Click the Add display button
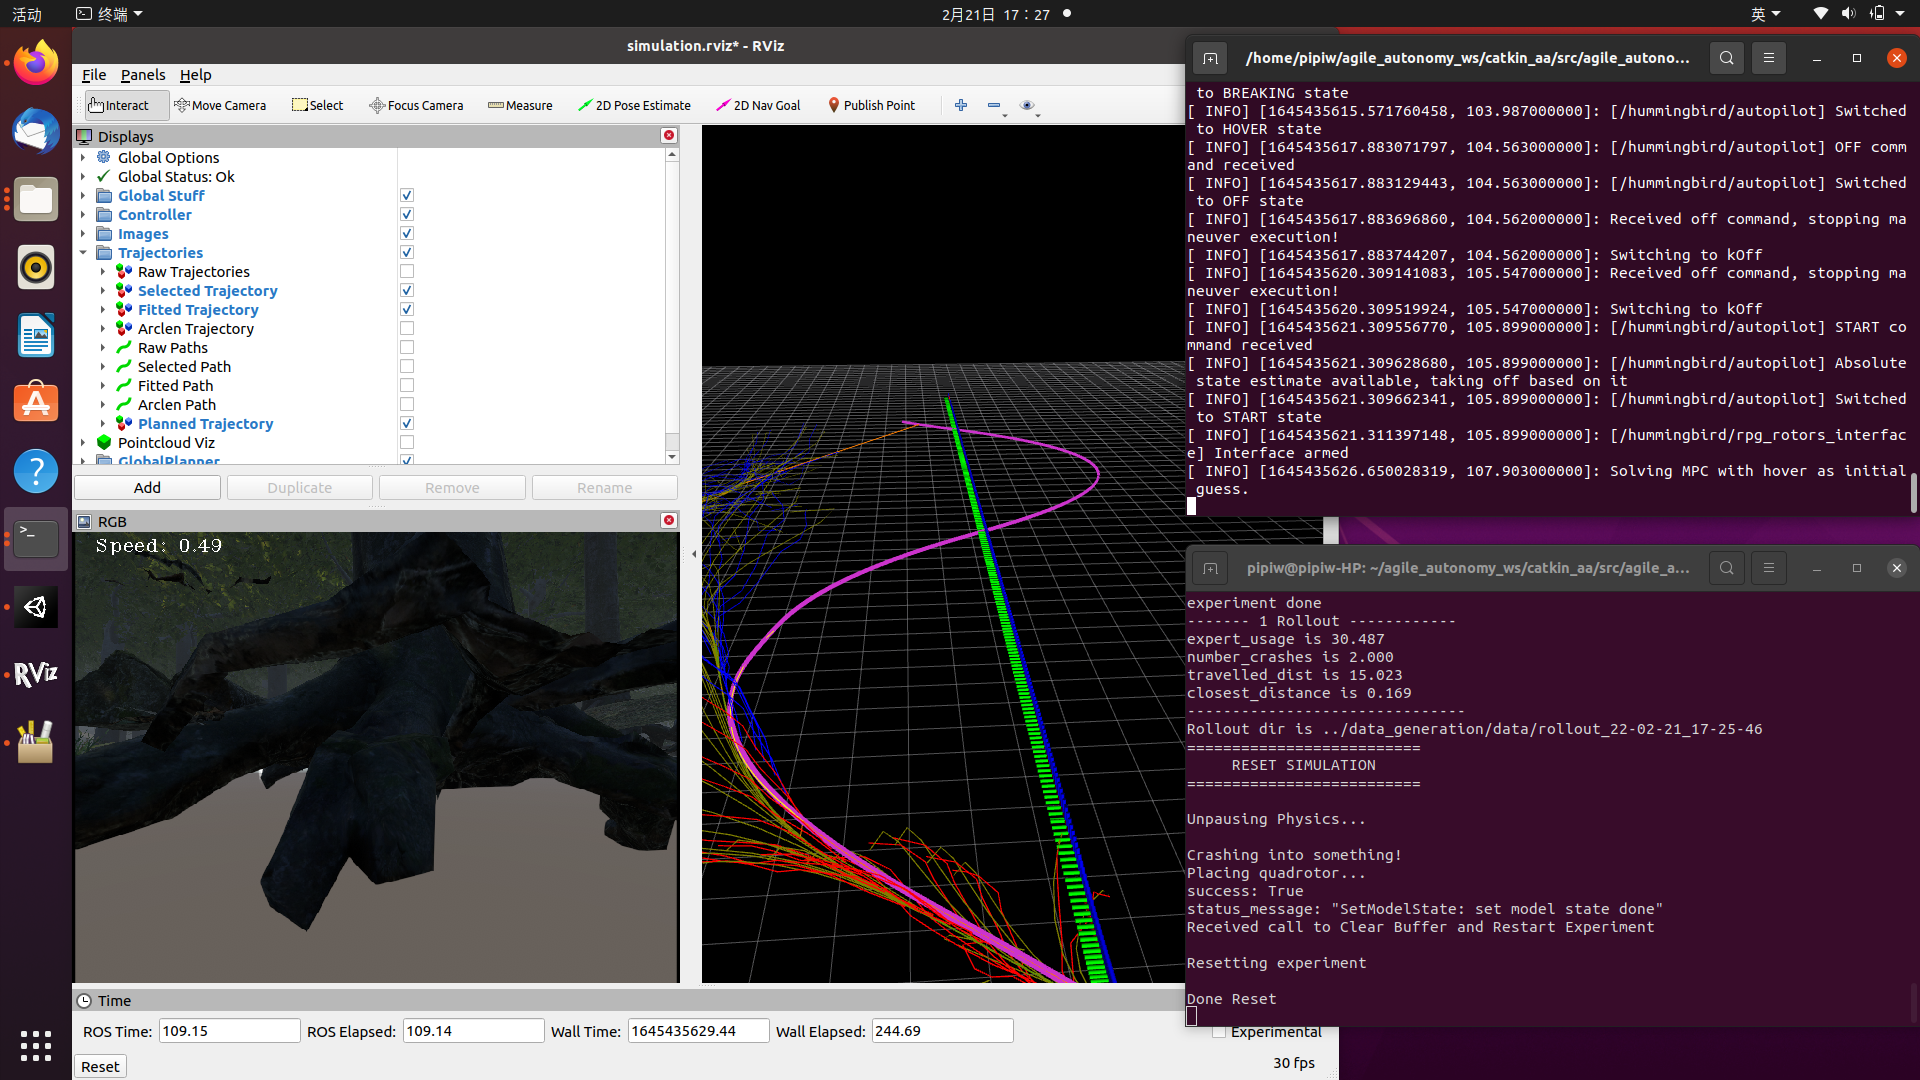 (x=147, y=488)
